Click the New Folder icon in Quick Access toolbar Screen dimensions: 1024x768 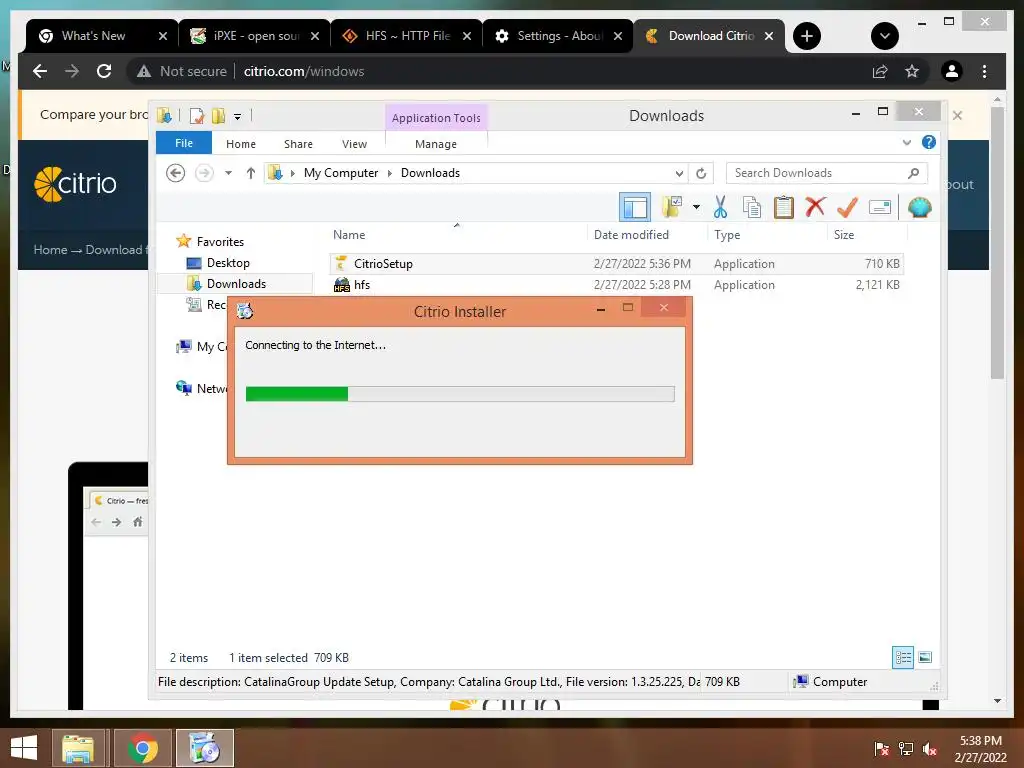coord(218,116)
